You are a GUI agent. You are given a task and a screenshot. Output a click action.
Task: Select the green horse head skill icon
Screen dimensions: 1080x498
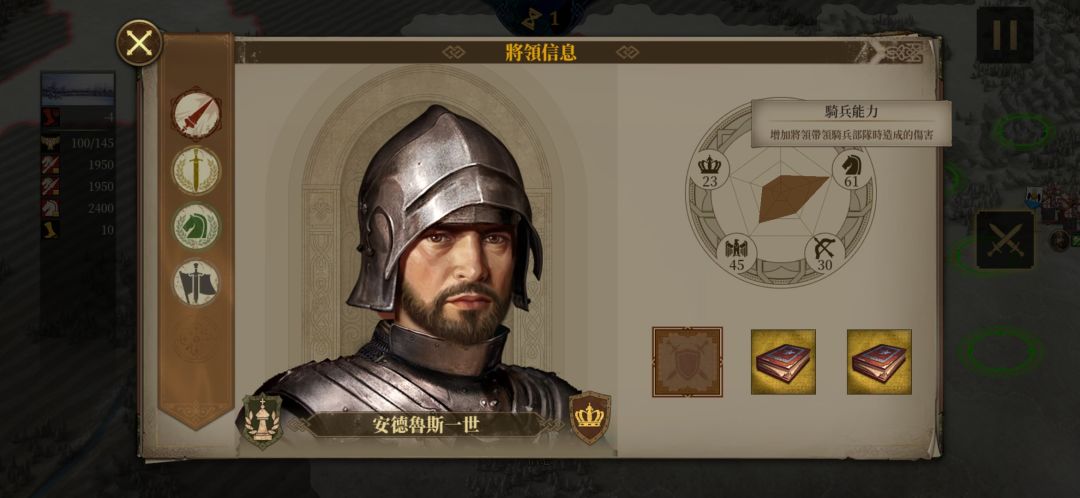(x=196, y=227)
